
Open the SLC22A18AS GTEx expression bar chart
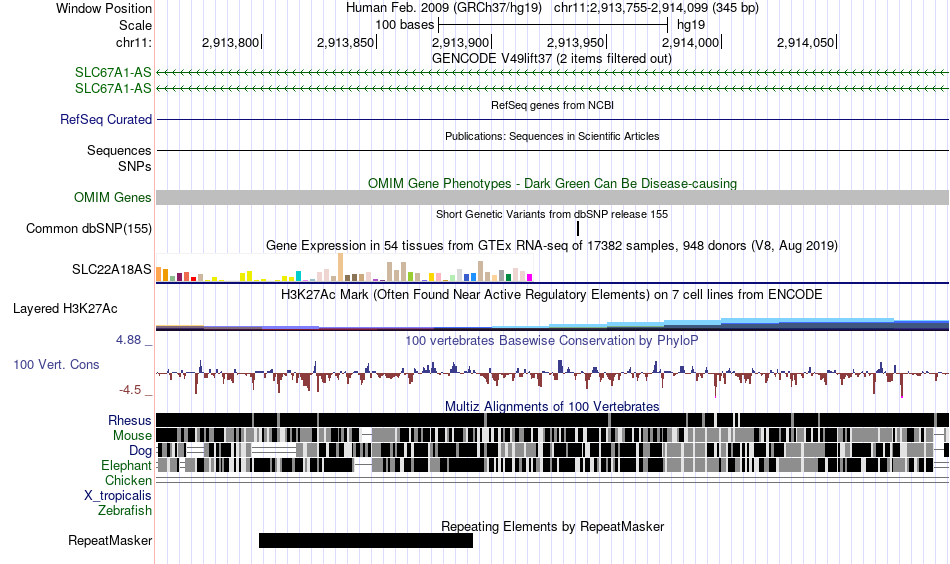coord(344,267)
